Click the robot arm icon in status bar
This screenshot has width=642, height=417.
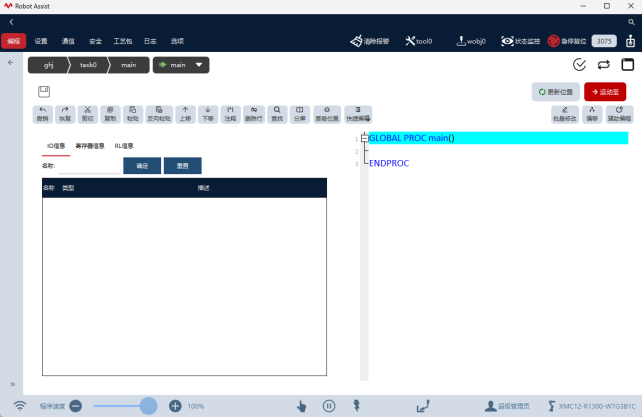click(x=423, y=406)
